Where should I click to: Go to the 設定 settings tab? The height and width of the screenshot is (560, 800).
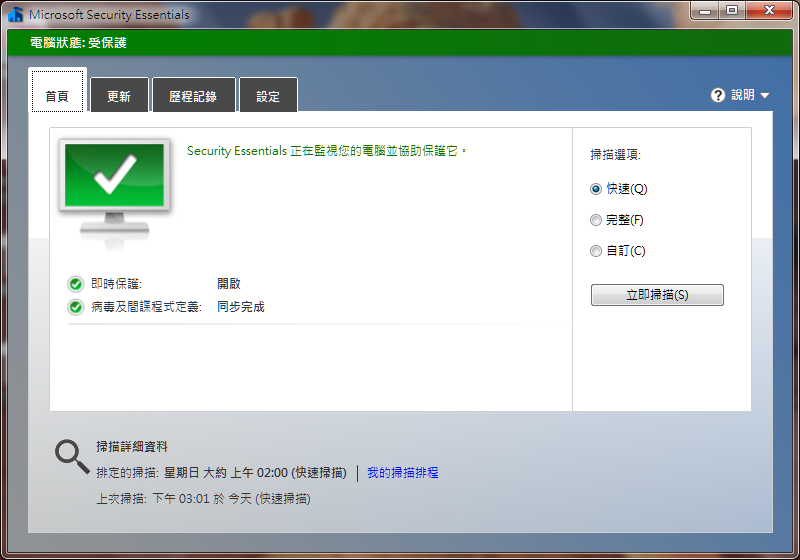point(268,97)
